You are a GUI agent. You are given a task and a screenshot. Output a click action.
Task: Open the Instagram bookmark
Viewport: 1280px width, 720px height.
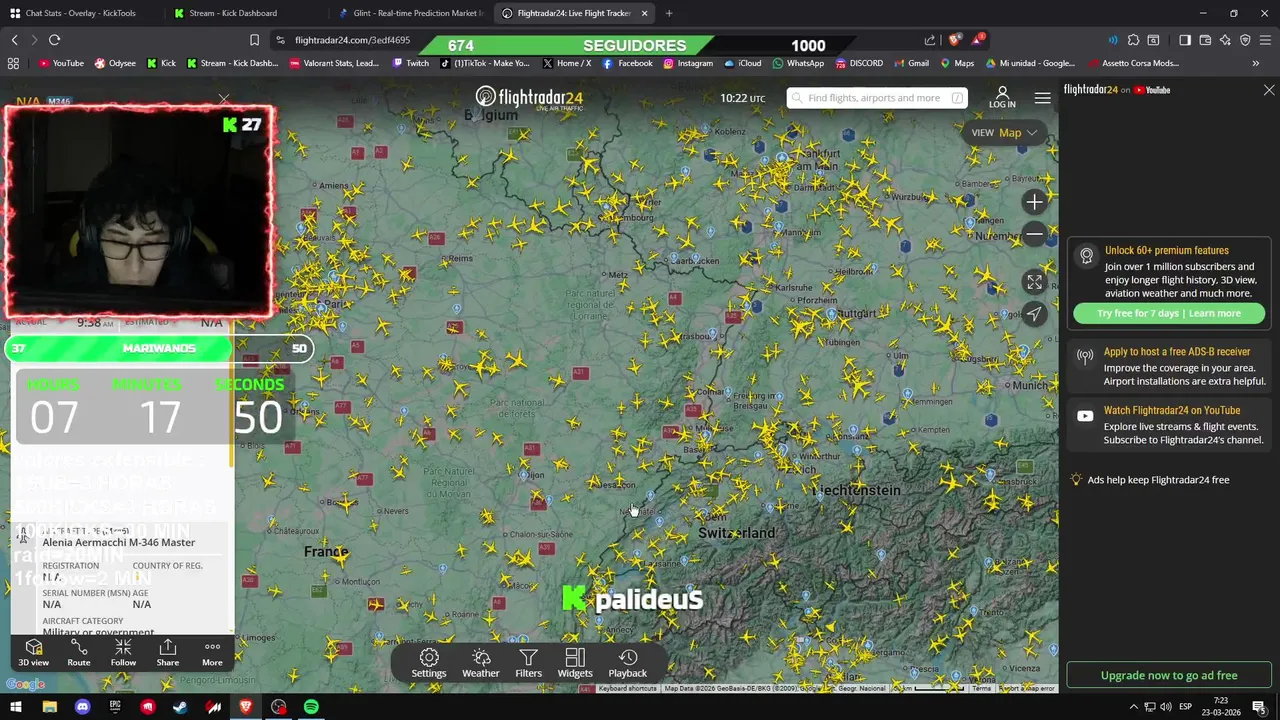pos(687,63)
